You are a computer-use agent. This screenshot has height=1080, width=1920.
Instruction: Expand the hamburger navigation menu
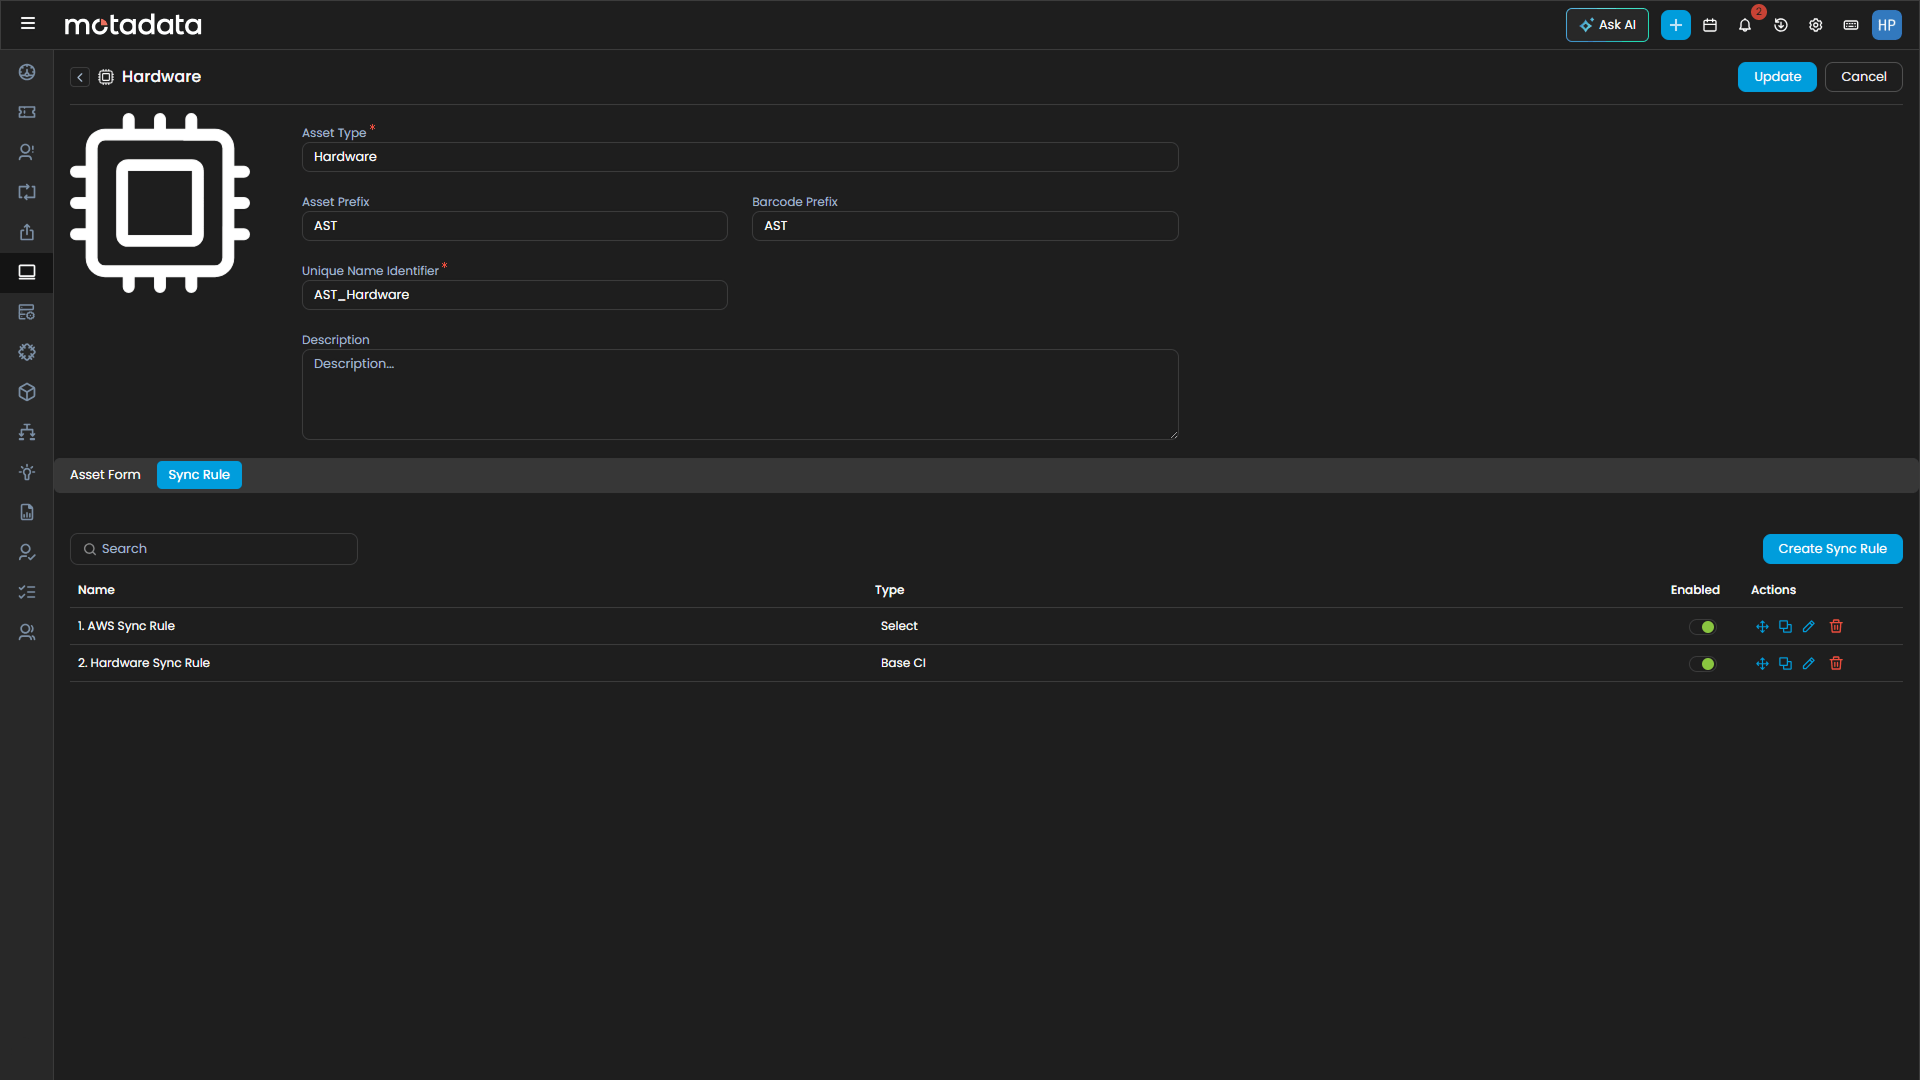coord(28,24)
